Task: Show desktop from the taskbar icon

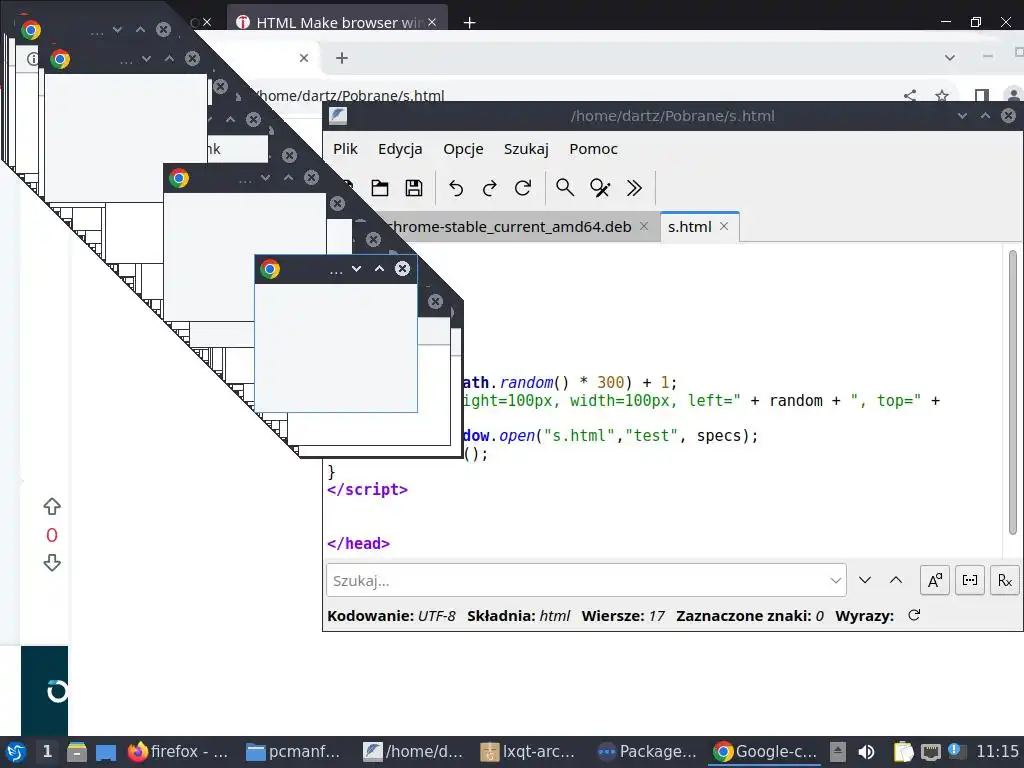Action: click(106, 752)
